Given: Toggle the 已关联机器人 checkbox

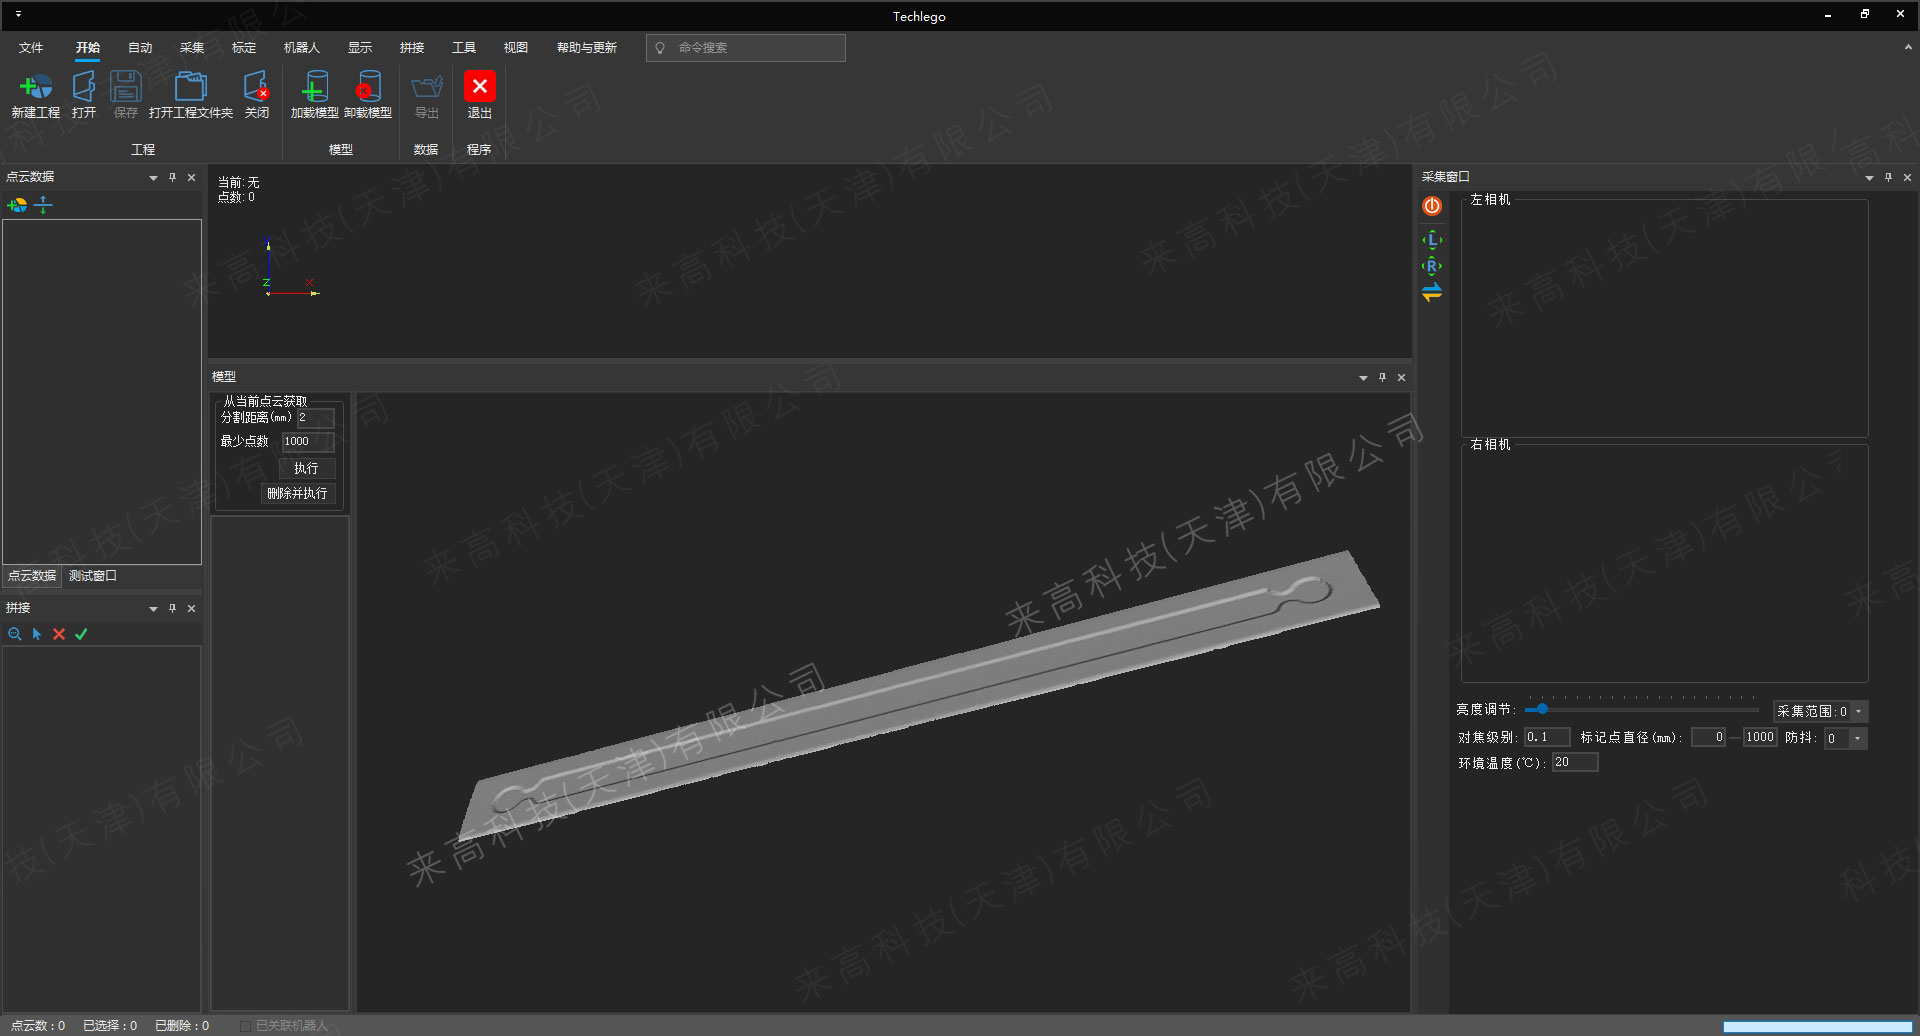Looking at the screenshot, I should pyautogui.click(x=245, y=1026).
